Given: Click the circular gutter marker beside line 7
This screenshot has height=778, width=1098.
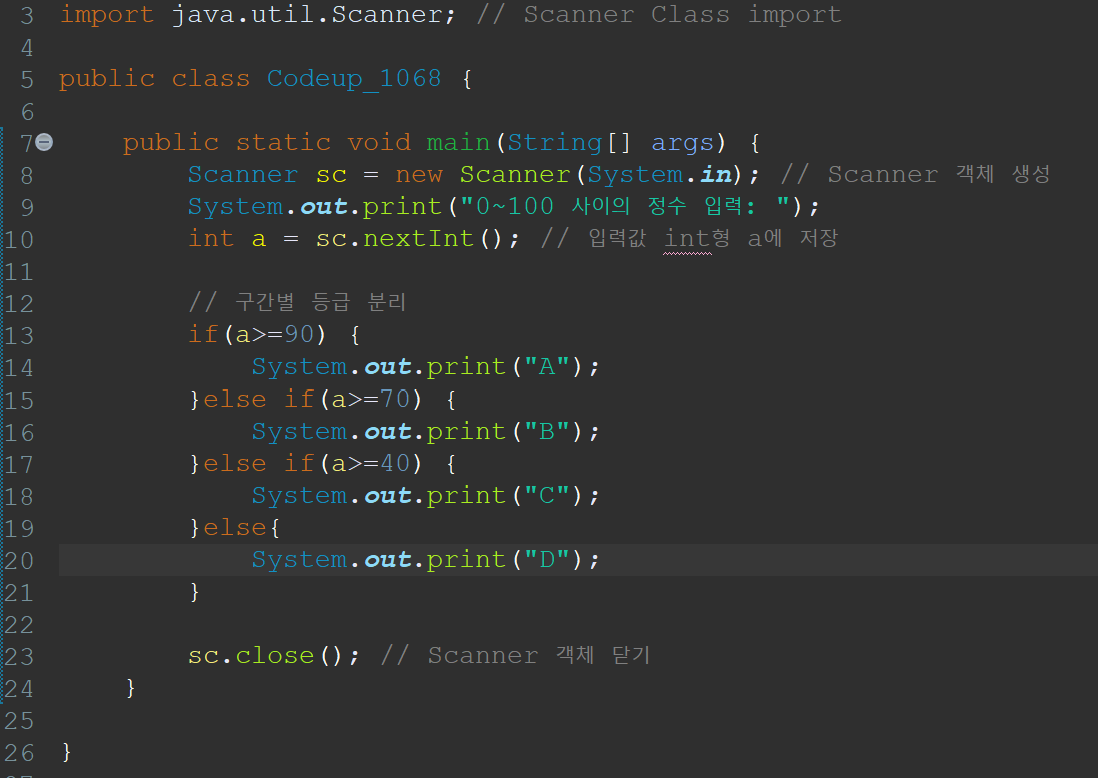Looking at the screenshot, I should click(42, 142).
